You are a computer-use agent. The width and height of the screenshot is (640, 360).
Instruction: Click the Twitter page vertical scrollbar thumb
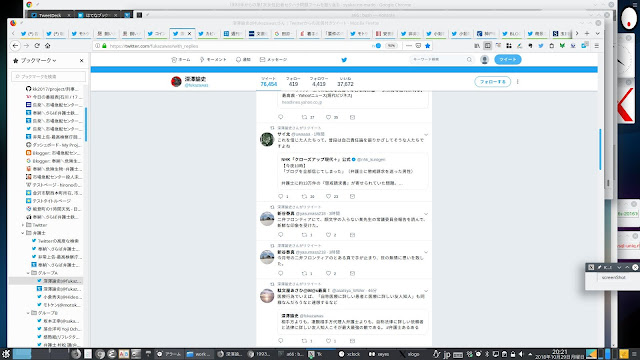click(600, 149)
